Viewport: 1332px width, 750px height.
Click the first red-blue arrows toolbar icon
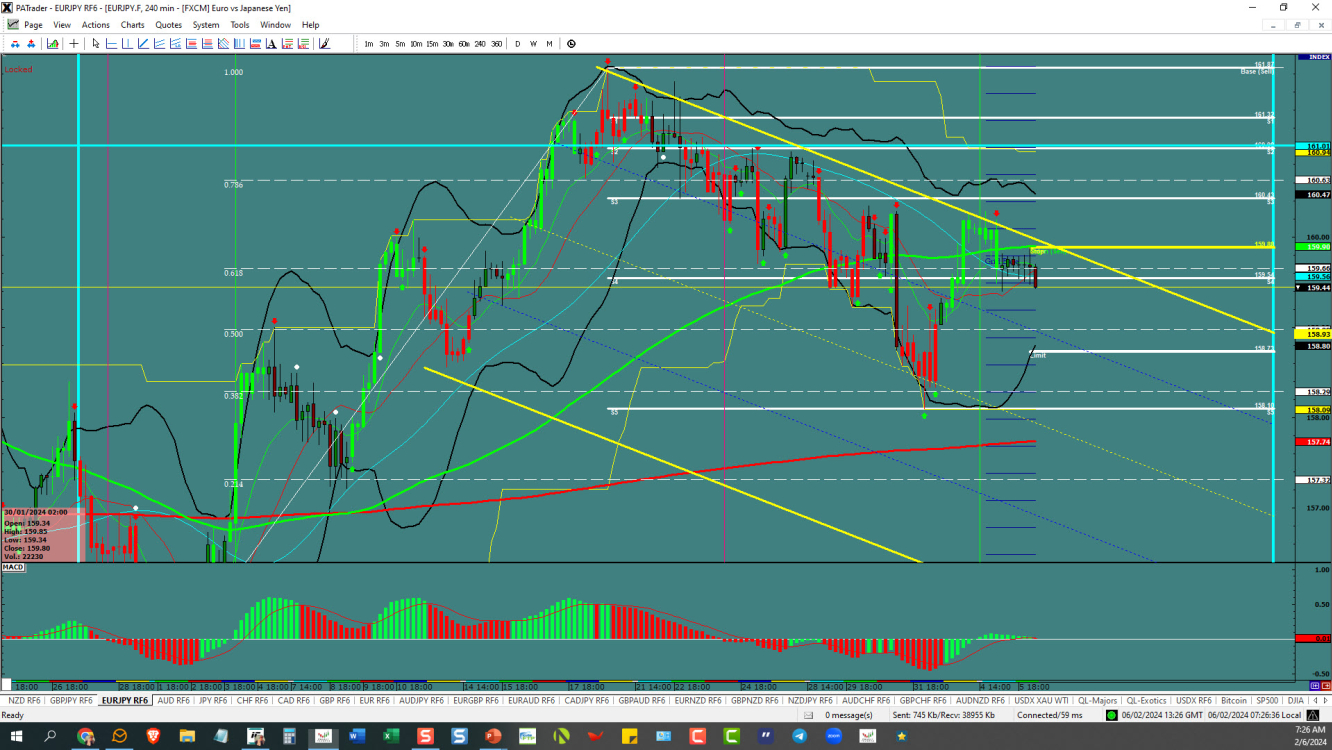click(15, 44)
